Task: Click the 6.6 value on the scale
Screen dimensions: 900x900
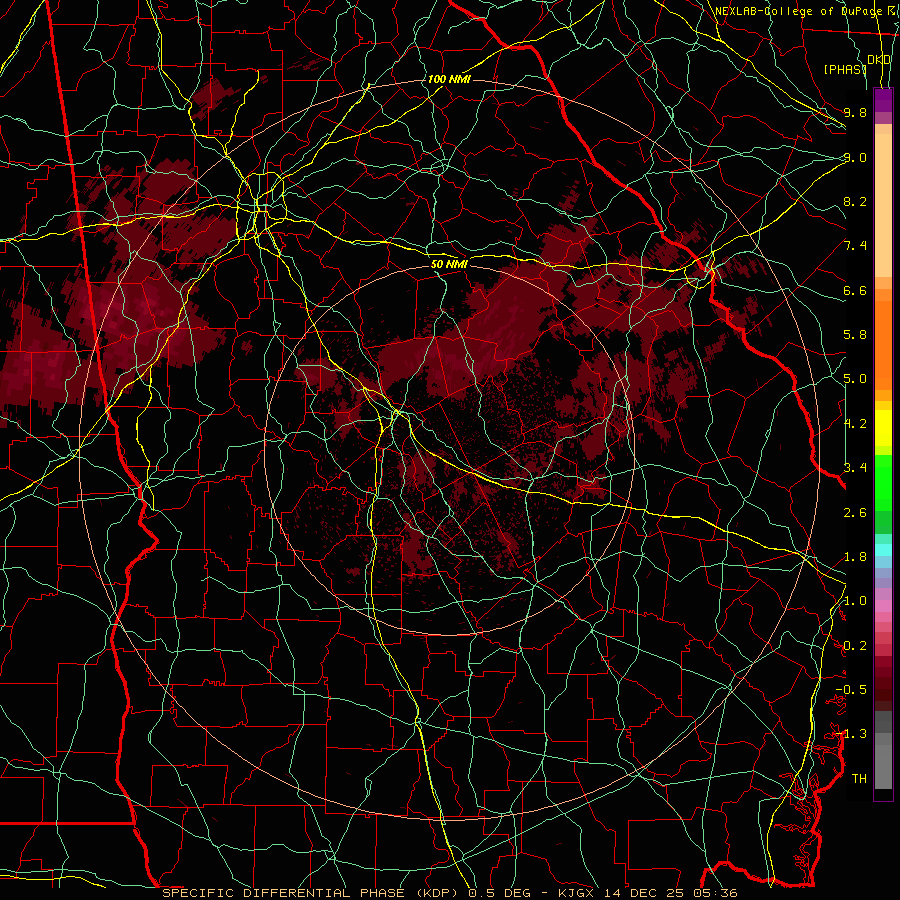Action: pyautogui.click(x=855, y=290)
